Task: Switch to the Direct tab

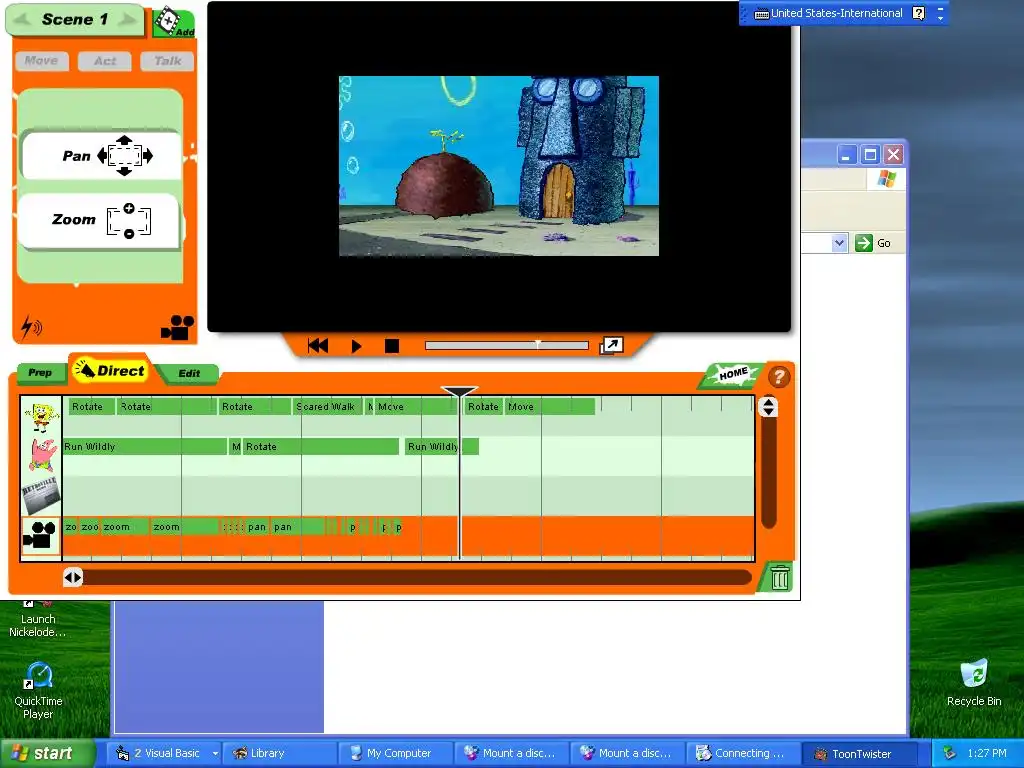Action: (x=110, y=370)
